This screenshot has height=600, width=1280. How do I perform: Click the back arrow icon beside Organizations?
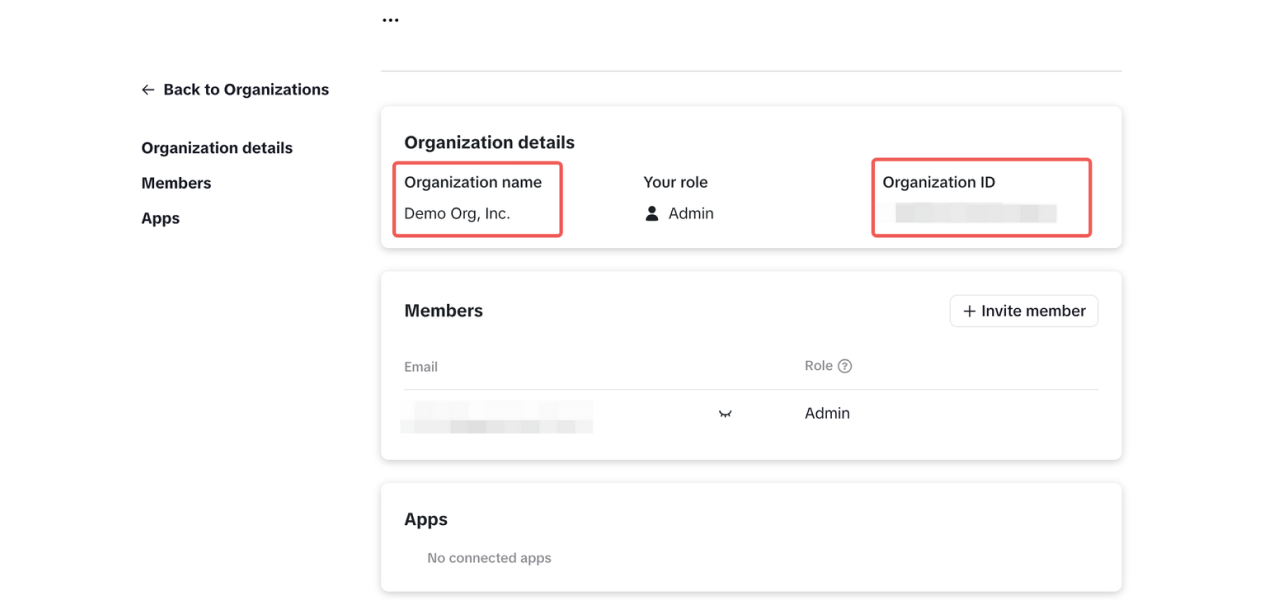tap(148, 90)
